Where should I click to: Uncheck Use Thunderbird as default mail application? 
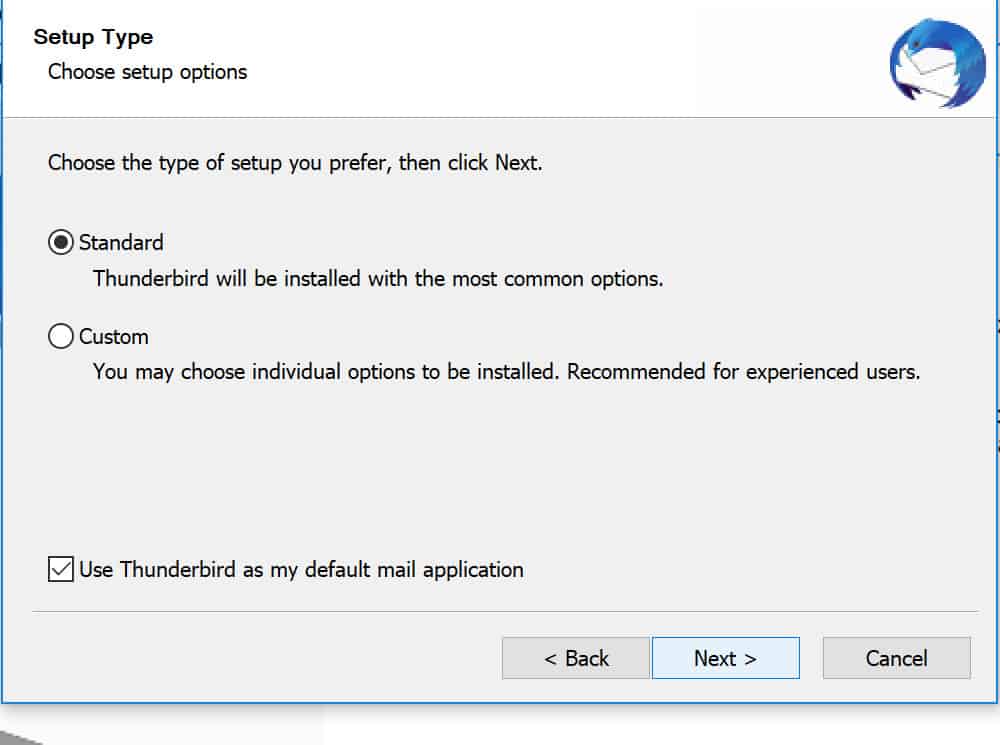click(x=59, y=568)
